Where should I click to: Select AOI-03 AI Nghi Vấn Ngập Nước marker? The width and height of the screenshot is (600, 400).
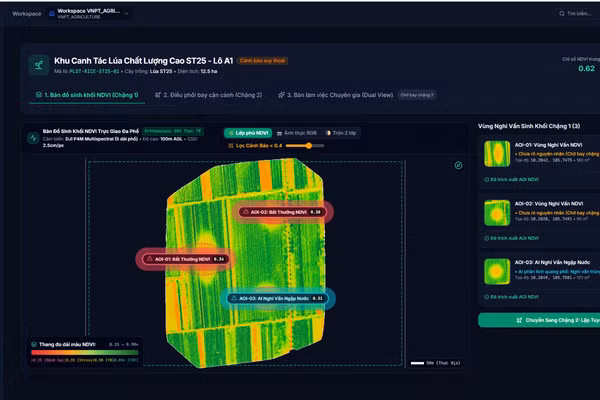point(278,299)
